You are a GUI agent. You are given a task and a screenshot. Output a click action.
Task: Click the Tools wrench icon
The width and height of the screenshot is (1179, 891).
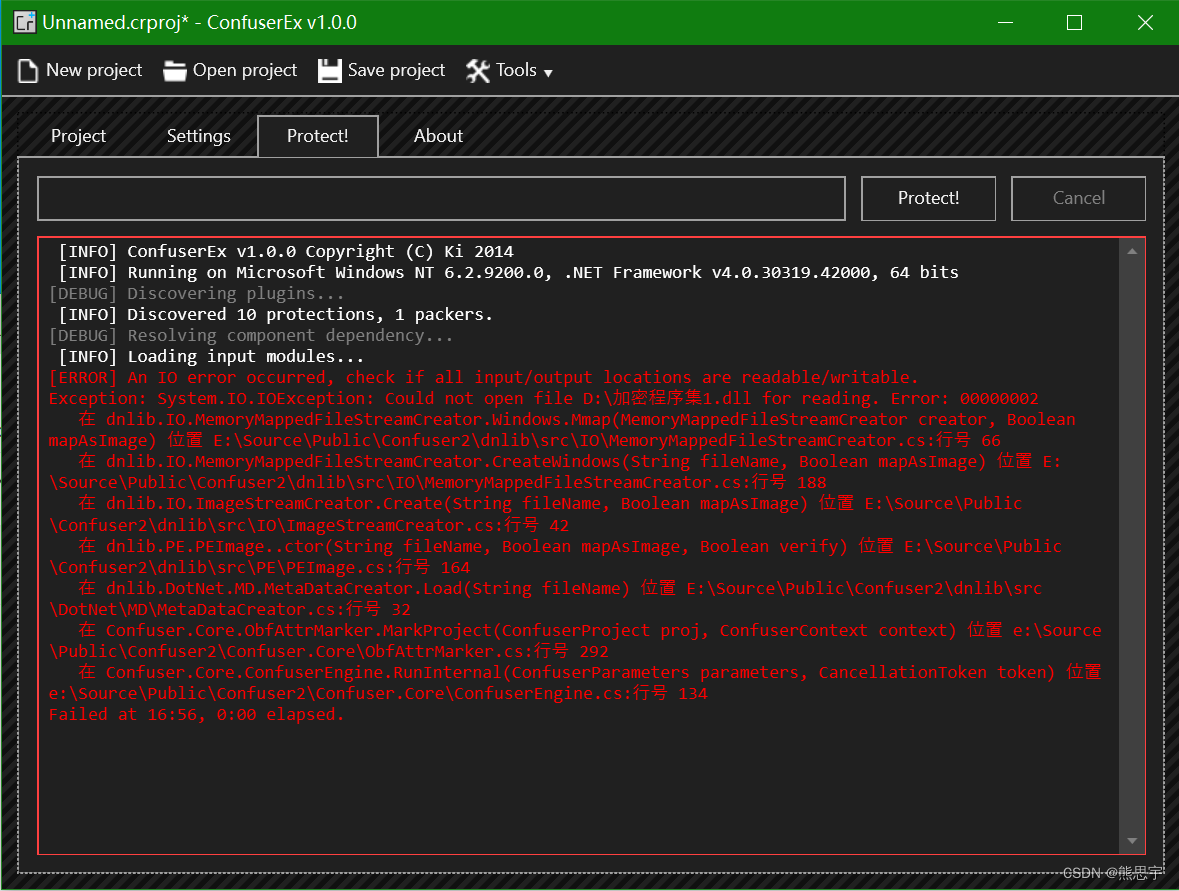click(x=477, y=71)
